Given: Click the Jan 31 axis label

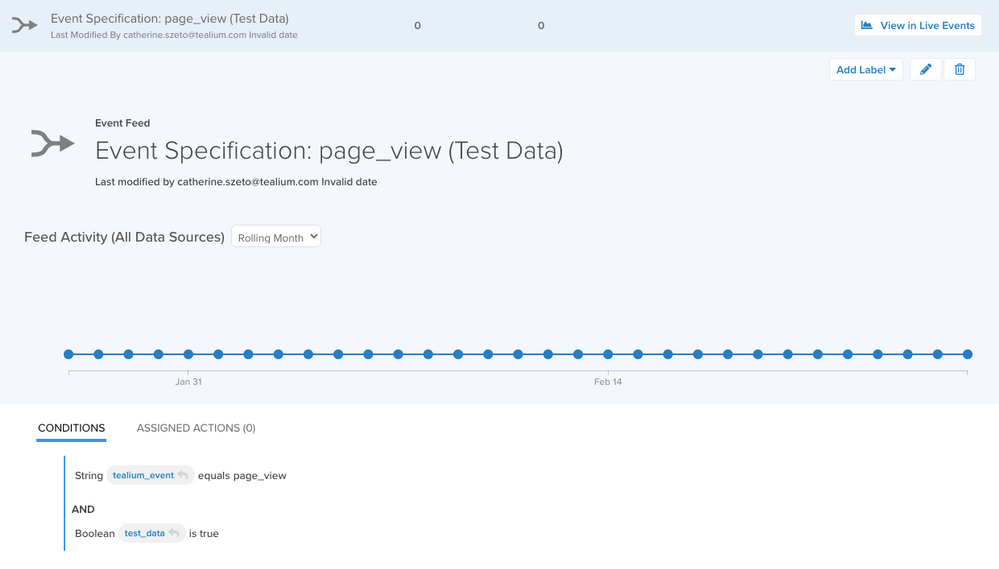Looking at the screenshot, I should click(x=189, y=382).
